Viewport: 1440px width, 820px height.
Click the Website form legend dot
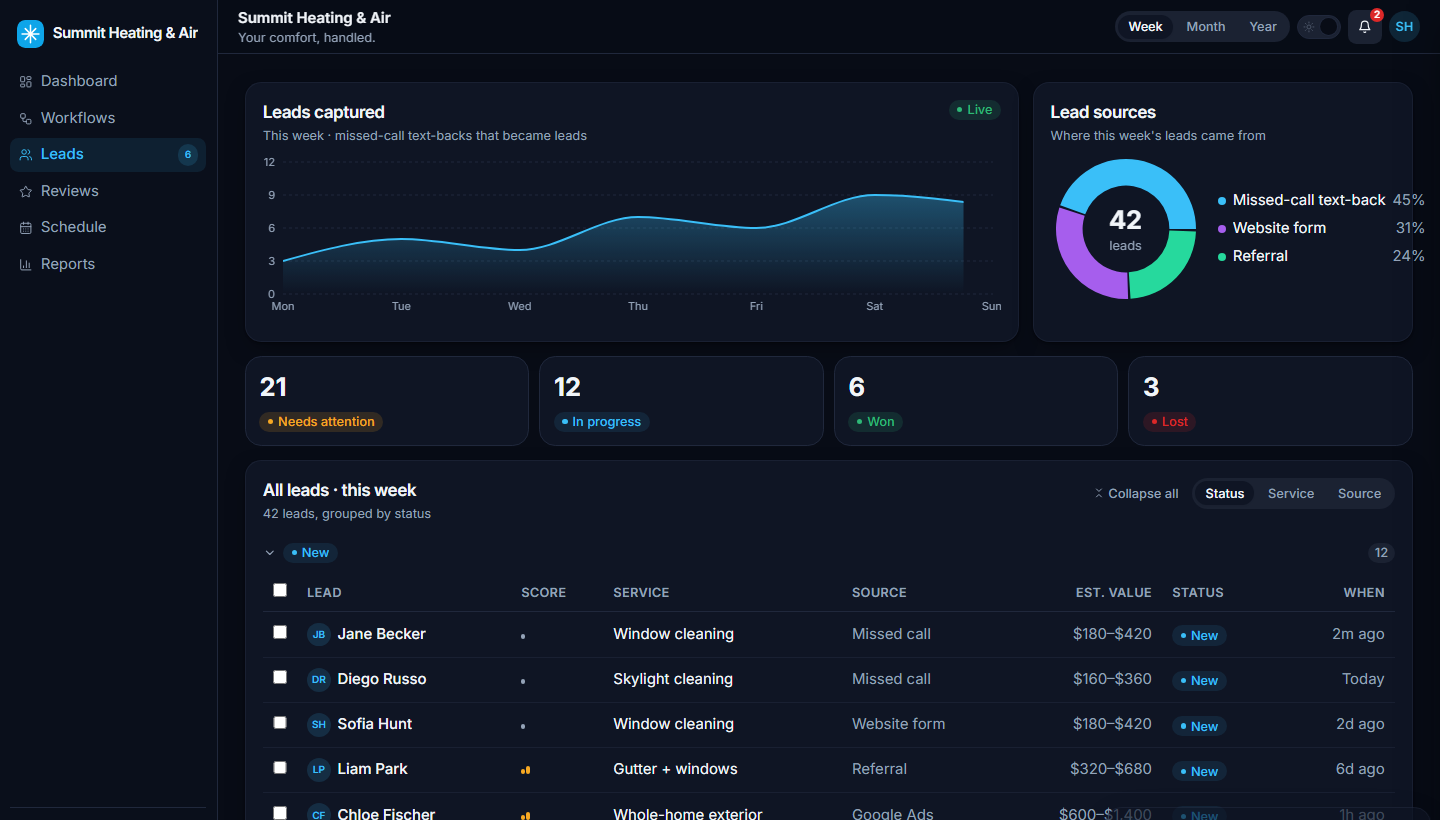(1222, 229)
